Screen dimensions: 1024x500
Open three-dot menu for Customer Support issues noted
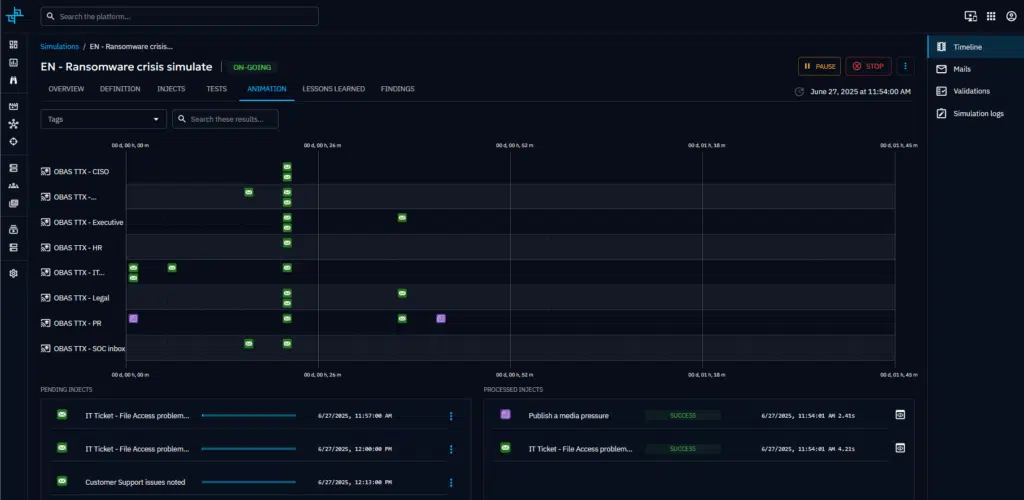click(451, 482)
